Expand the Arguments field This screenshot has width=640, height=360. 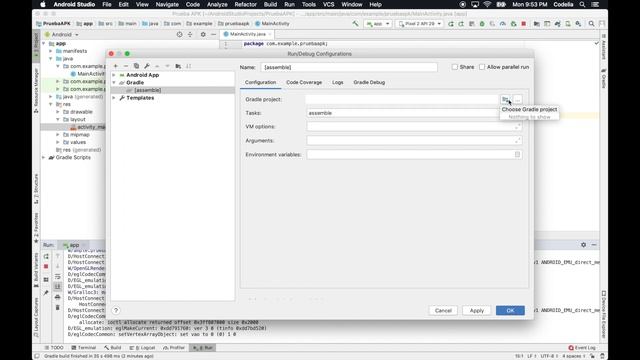point(517,140)
